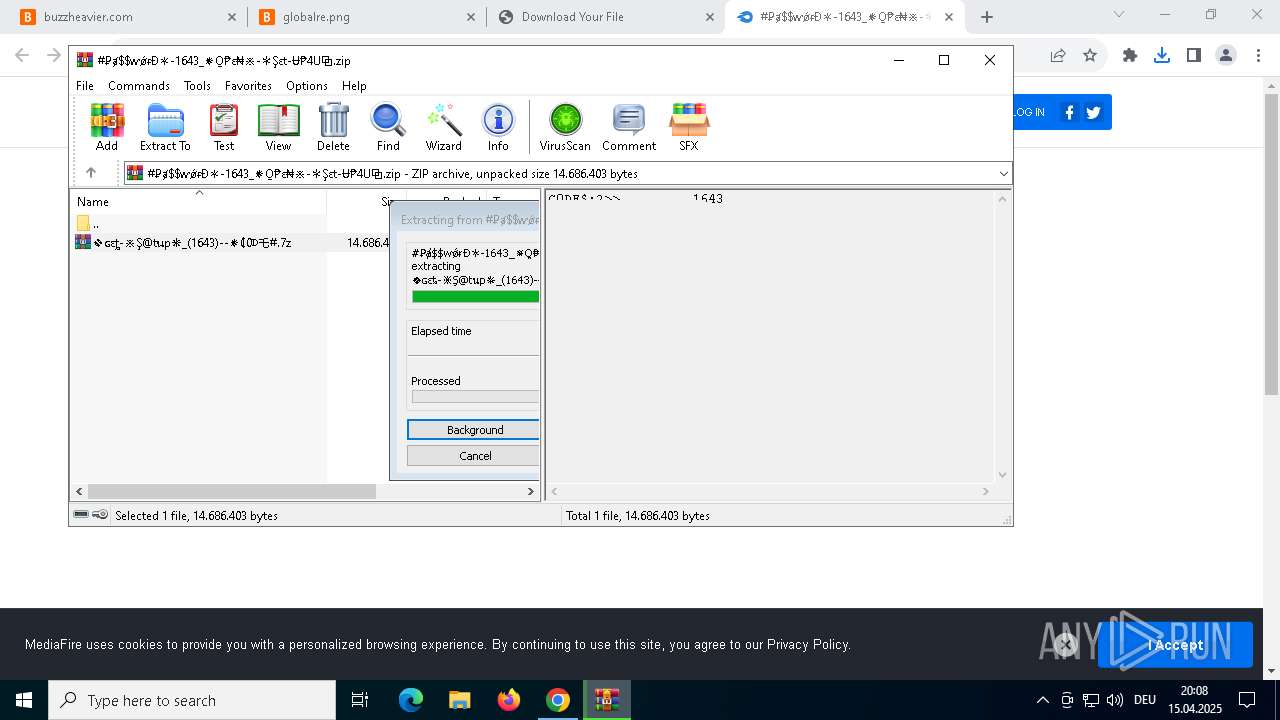Open the WinRAR File menu

[x=85, y=86]
